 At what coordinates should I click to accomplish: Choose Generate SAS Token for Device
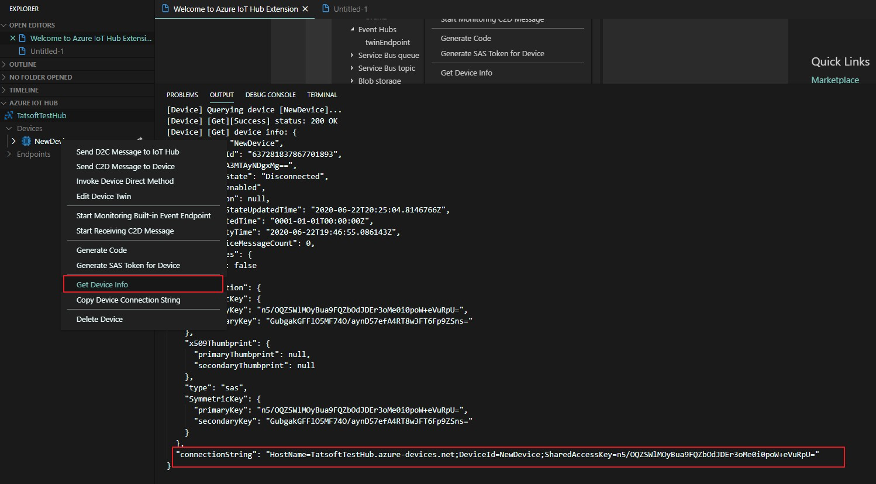[128, 265]
